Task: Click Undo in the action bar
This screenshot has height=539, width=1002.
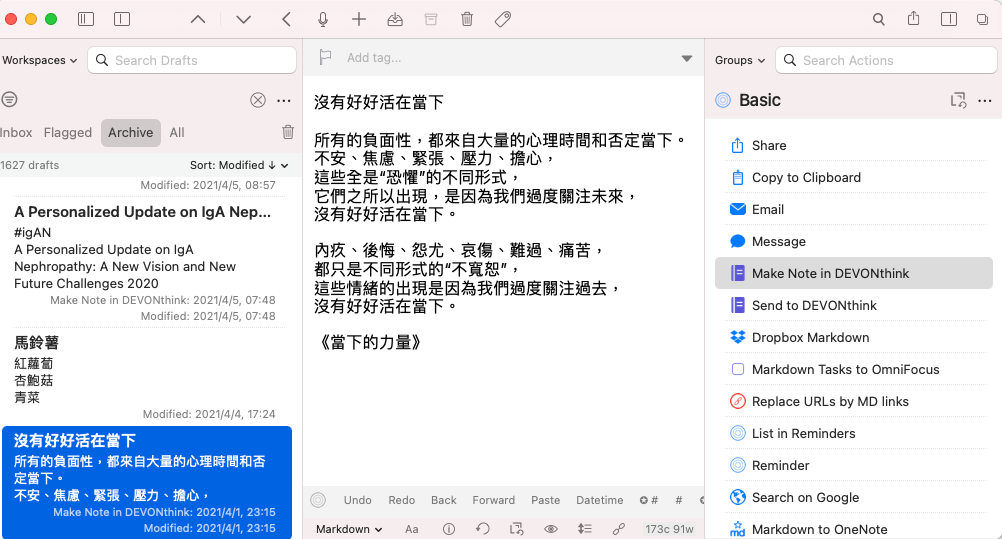Action: tap(357, 500)
